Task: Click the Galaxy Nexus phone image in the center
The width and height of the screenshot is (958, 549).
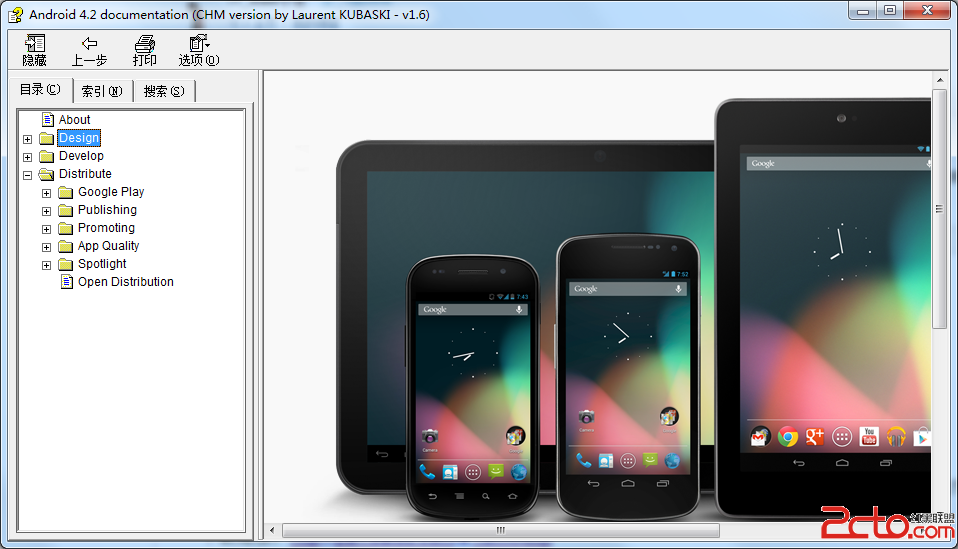Action: point(628,376)
